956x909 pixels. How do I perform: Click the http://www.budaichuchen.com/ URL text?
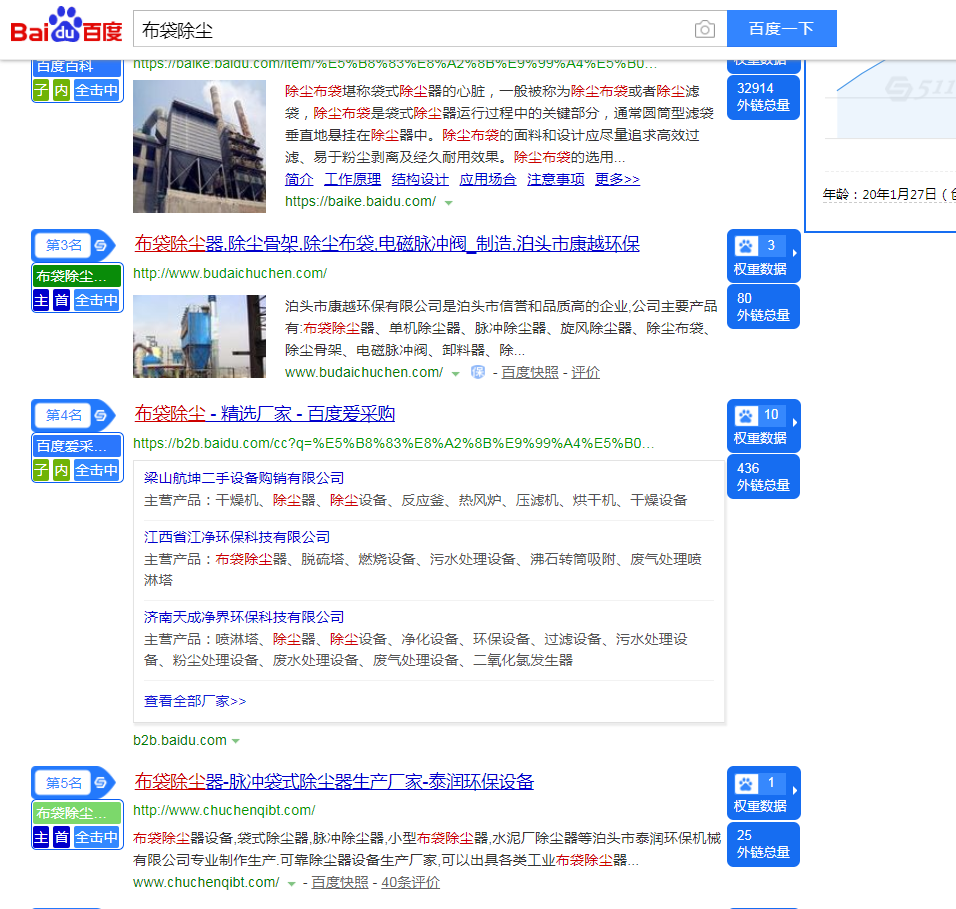pyautogui.click(x=230, y=273)
